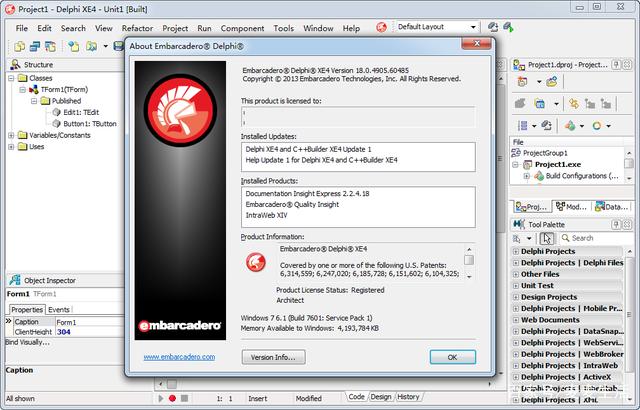The width and height of the screenshot is (640, 410).
Task: Click the play macro button in status bar
Action: click(x=161, y=398)
